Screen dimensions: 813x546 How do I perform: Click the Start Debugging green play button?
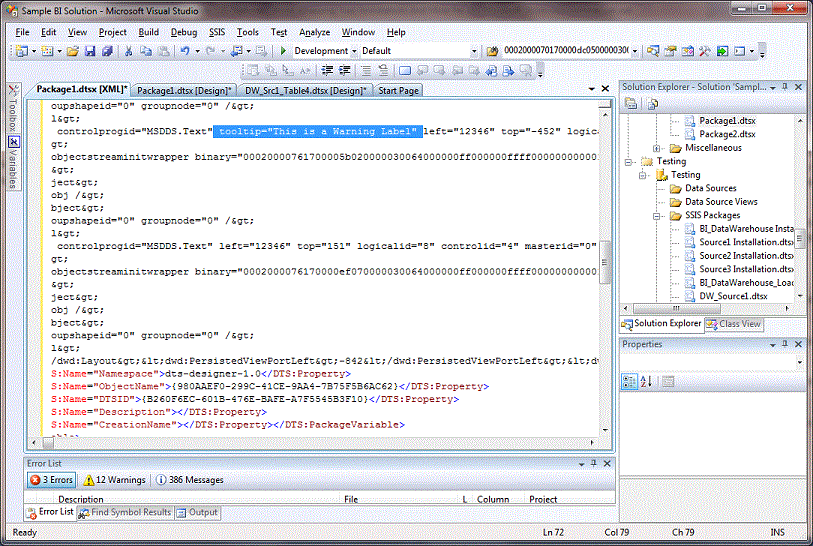[x=283, y=51]
